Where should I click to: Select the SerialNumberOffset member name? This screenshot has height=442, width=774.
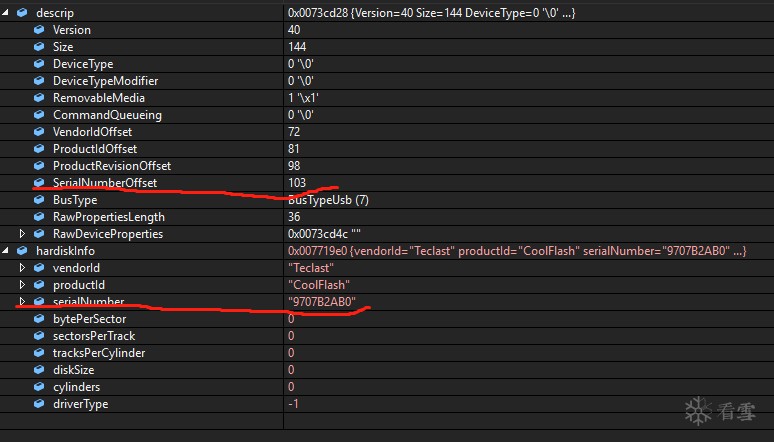pyautogui.click(x=105, y=183)
